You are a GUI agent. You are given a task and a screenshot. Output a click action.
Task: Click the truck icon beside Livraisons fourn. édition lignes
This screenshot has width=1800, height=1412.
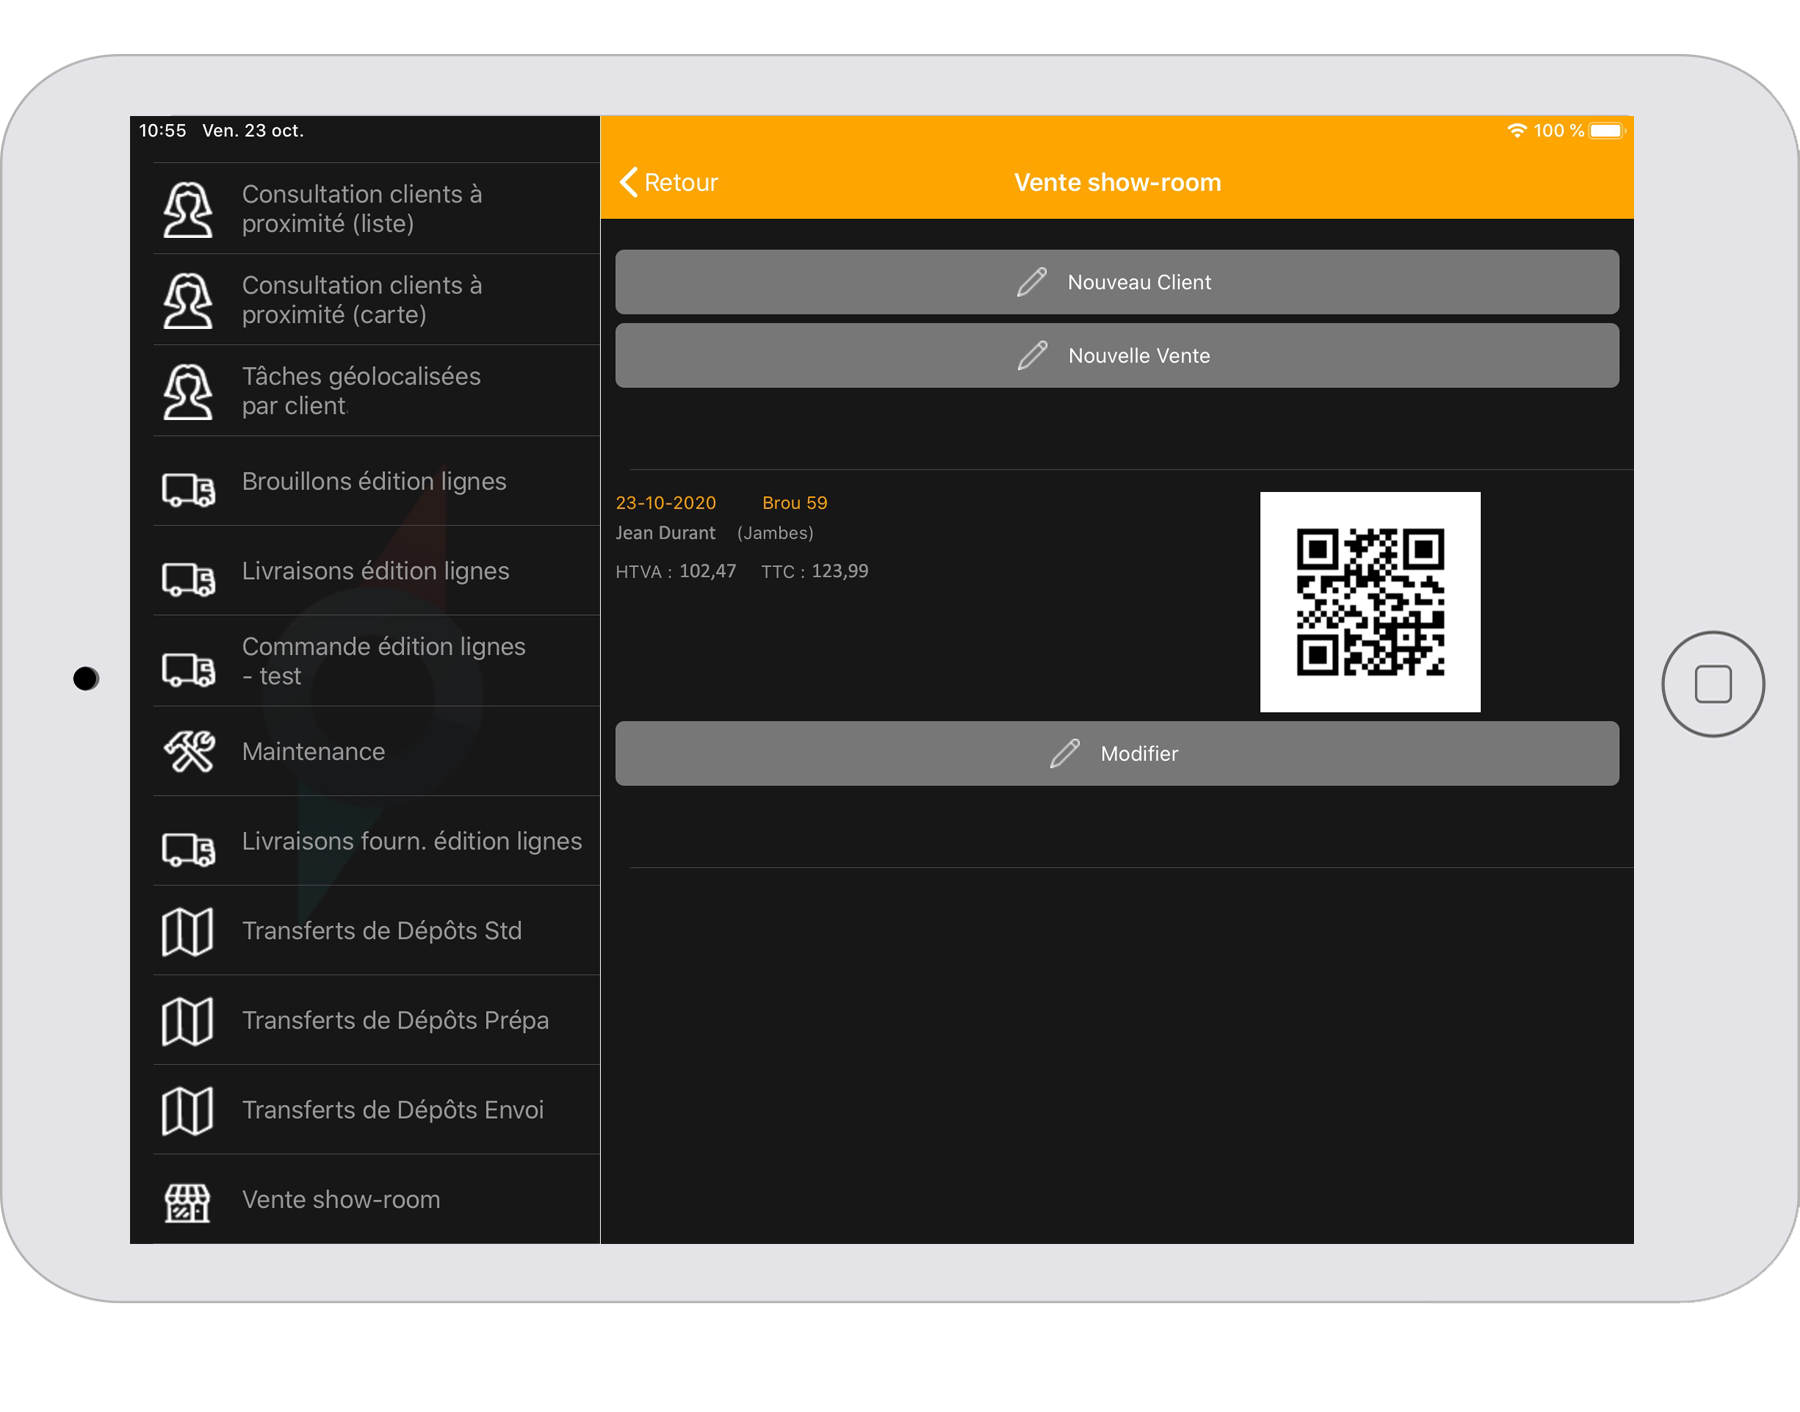click(x=188, y=850)
